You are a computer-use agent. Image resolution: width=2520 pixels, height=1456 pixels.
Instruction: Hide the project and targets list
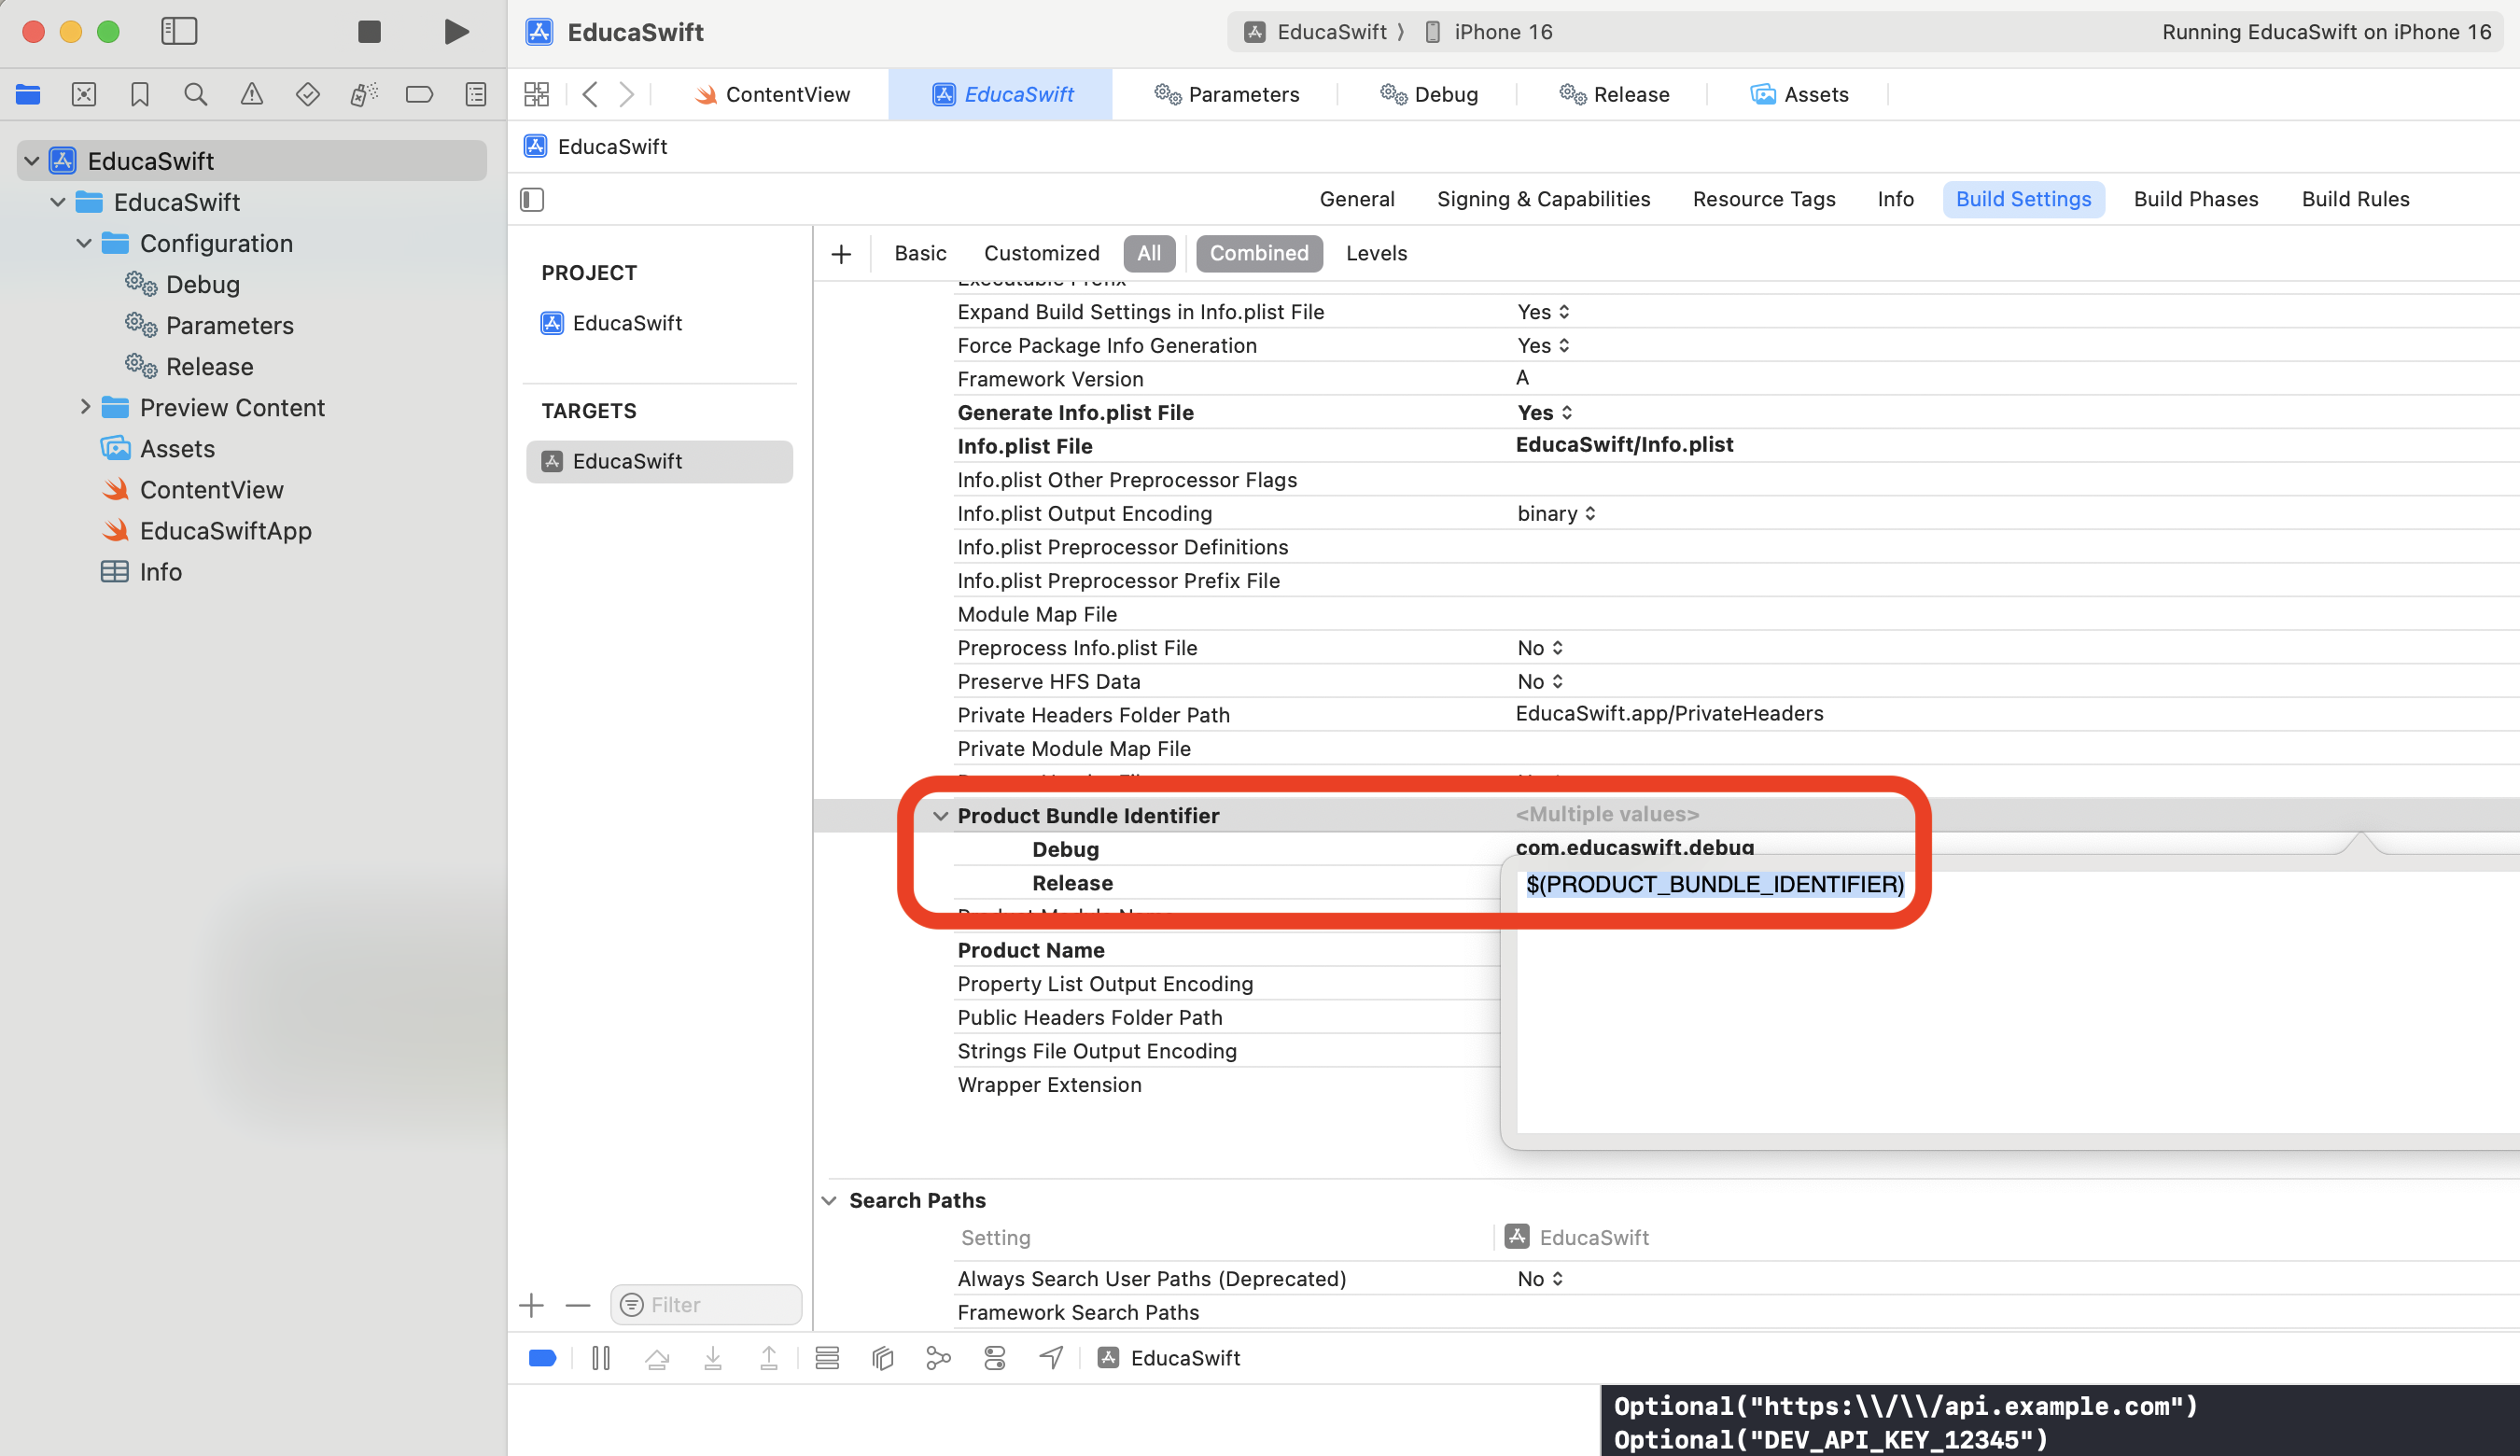[x=532, y=200]
